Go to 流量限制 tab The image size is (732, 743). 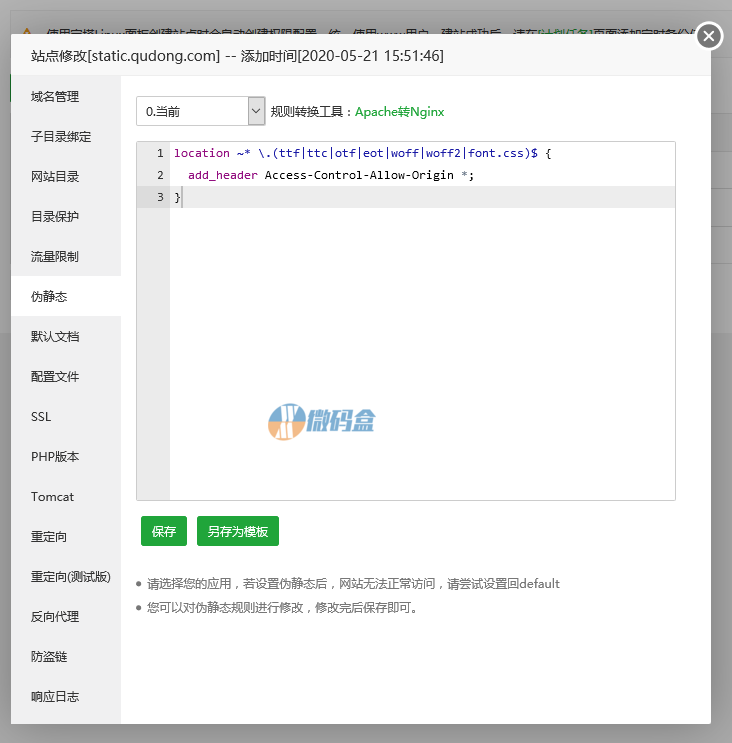pos(66,256)
